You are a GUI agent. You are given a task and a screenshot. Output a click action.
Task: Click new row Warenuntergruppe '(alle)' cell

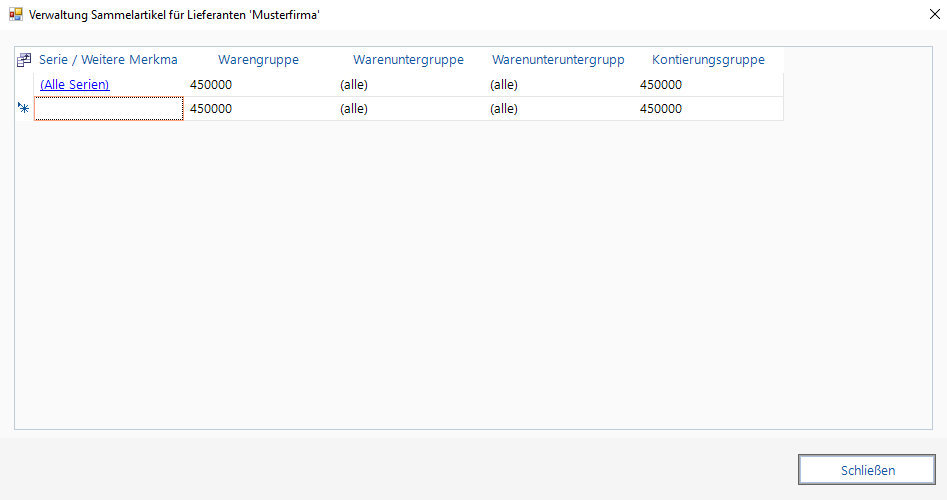tap(408, 109)
